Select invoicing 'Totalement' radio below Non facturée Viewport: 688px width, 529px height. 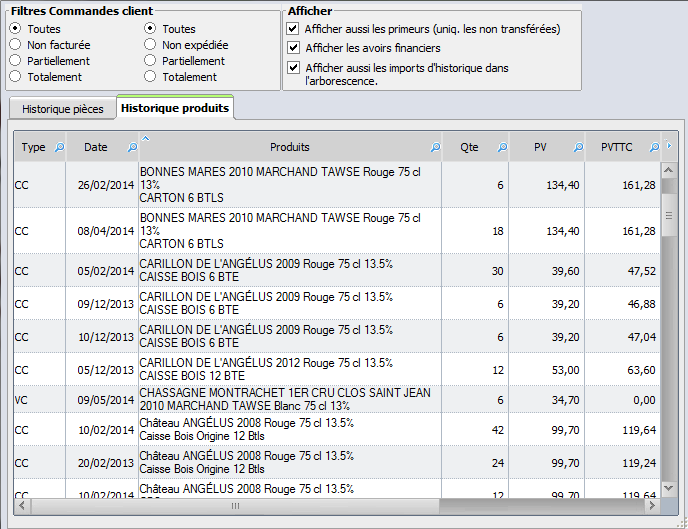(x=15, y=76)
